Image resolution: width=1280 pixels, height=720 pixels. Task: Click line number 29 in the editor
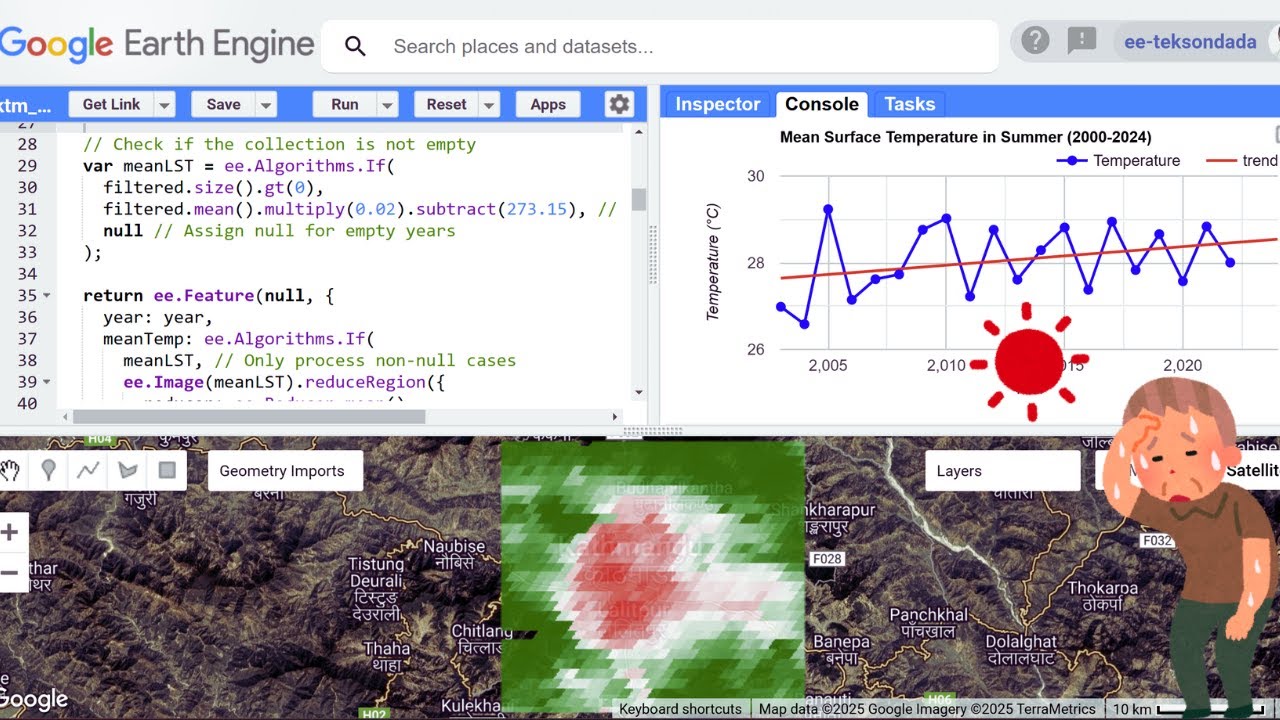27,166
